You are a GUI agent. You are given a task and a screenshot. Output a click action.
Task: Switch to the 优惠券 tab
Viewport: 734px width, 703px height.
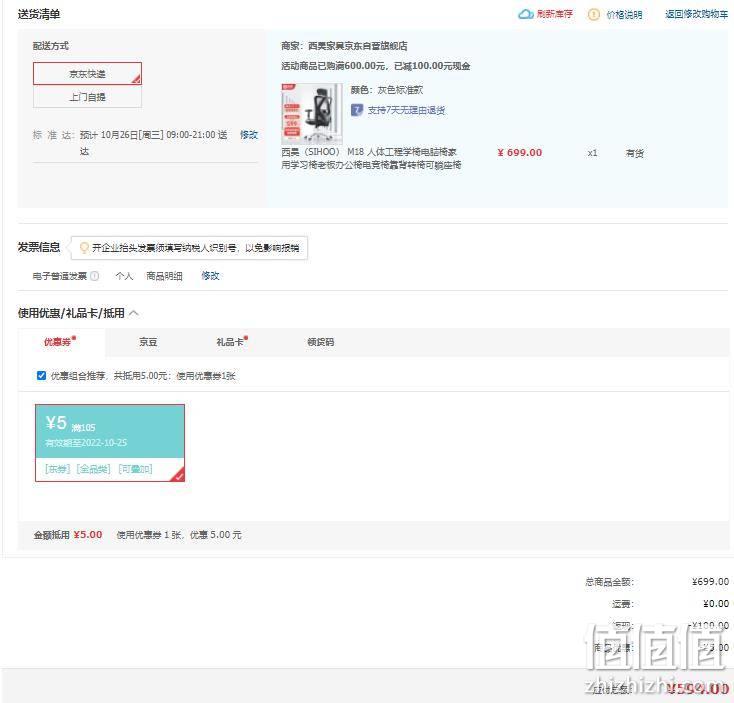tap(59, 342)
